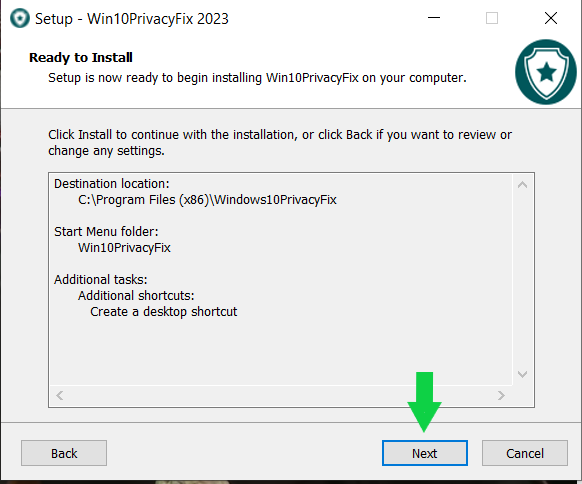
Task: Click the scroll up arrow in the summary box
Action: (523, 184)
